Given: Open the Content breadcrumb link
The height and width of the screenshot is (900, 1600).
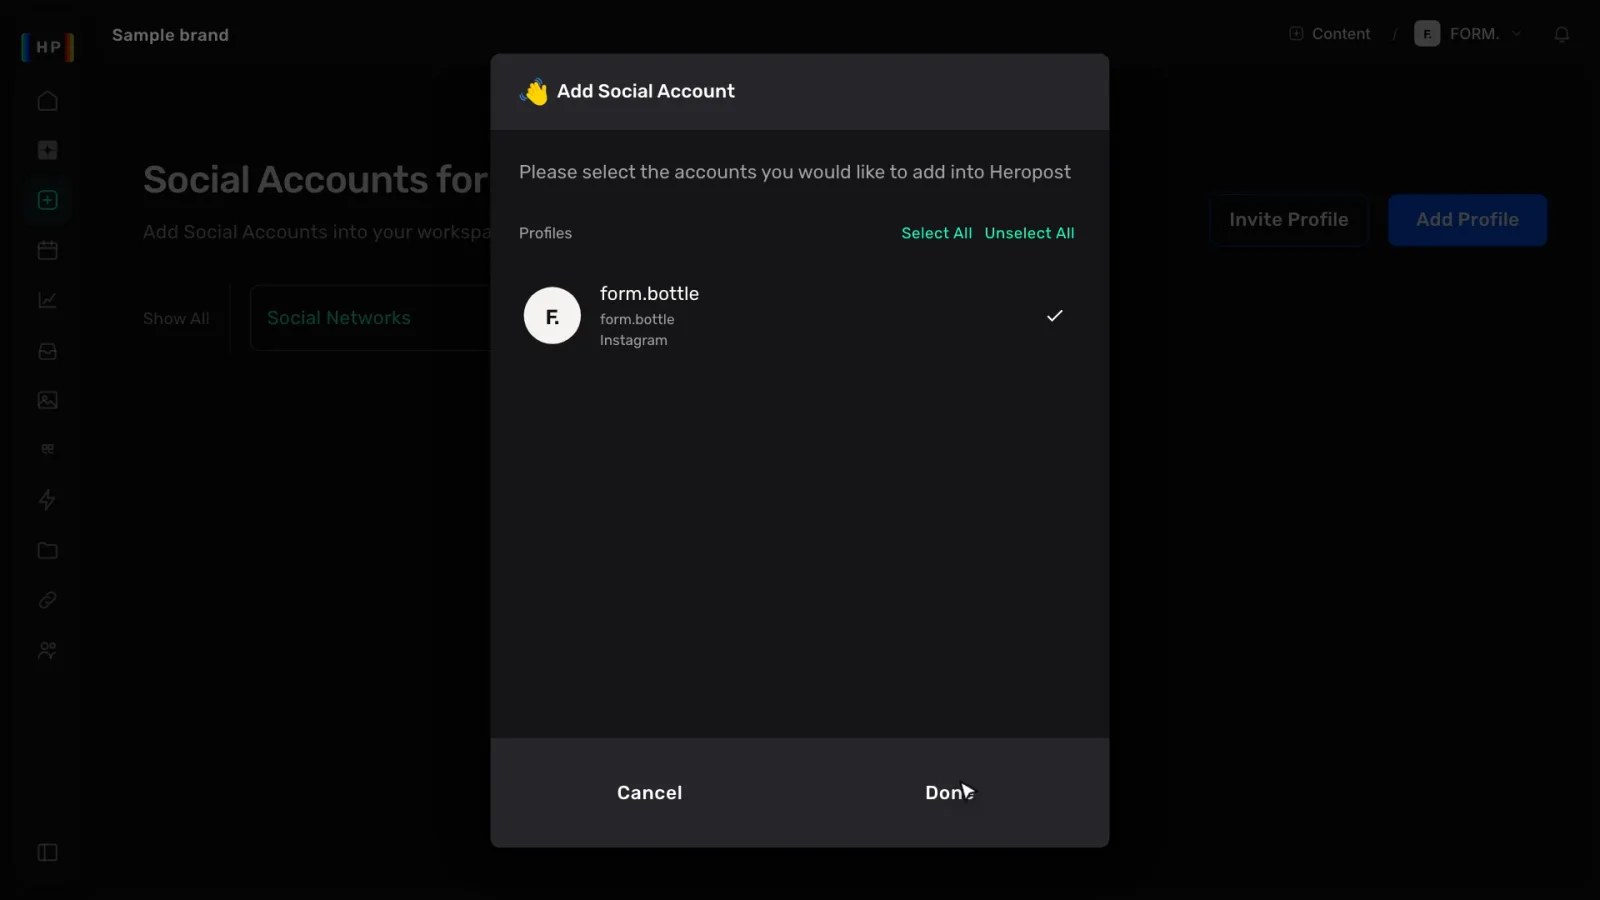Looking at the screenshot, I should (1341, 33).
